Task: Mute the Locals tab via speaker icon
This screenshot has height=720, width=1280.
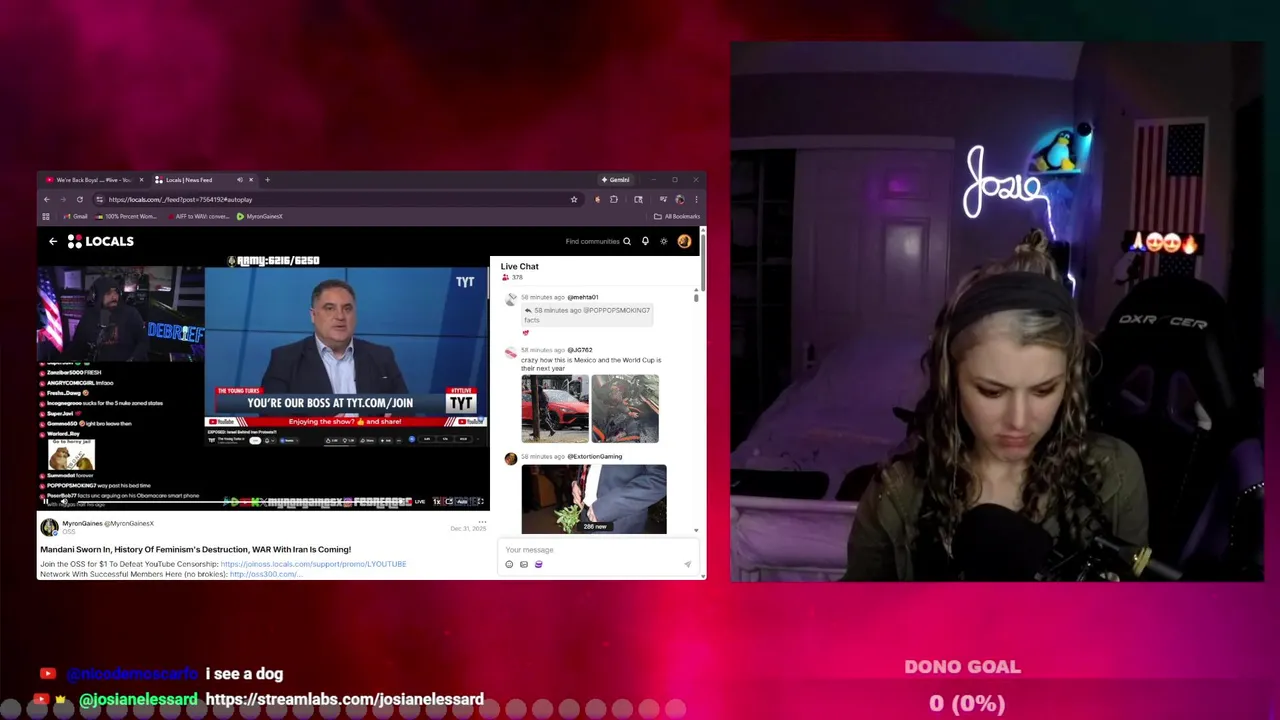Action: pyautogui.click(x=239, y=180)
